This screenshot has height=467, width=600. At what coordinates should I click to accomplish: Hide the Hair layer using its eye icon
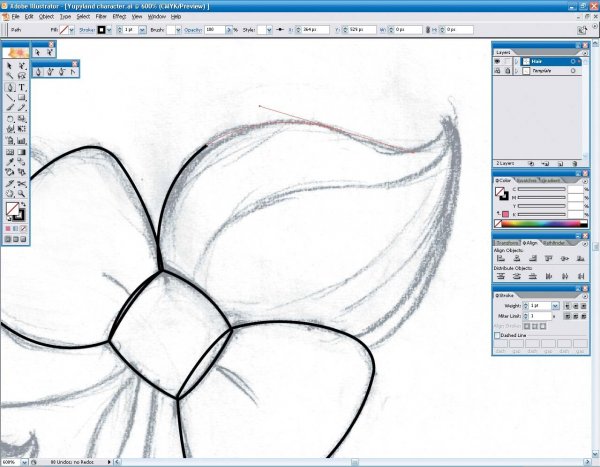[x=498, y=61]
